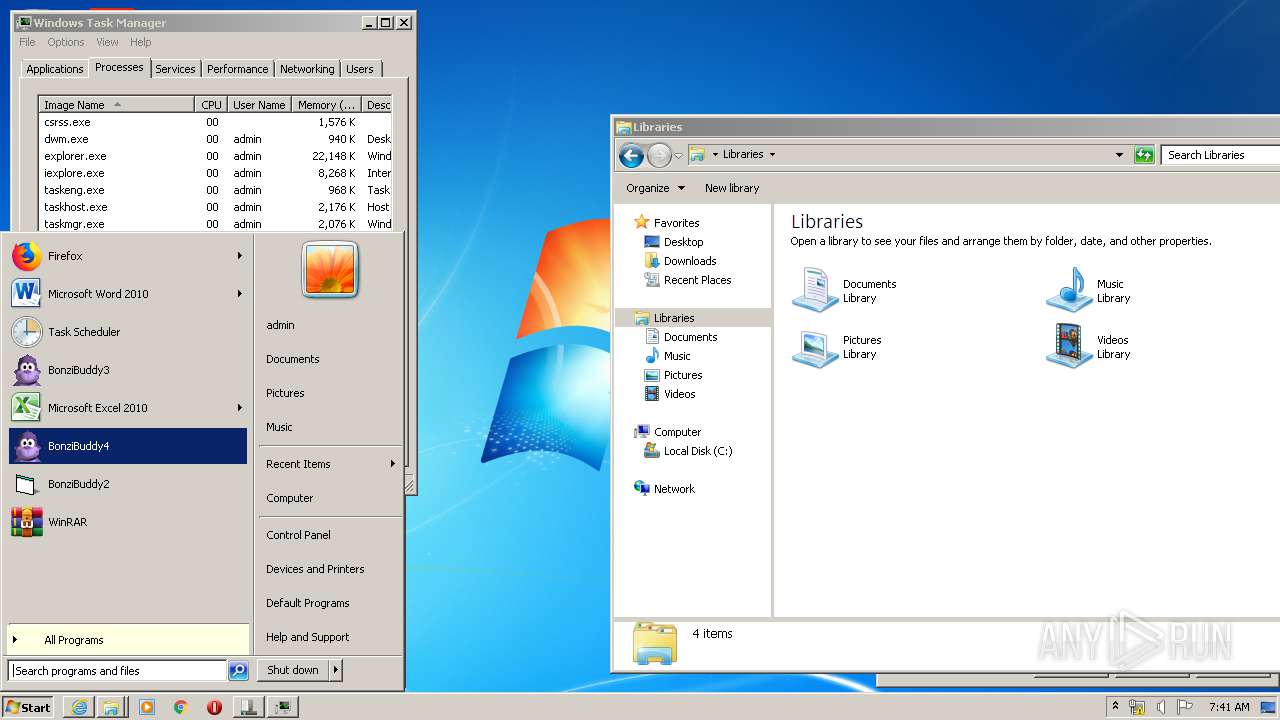The width and height of the screenshot is (1280, 720).
Task: Open the Documents library icon in Libraries
Action: 814,291
